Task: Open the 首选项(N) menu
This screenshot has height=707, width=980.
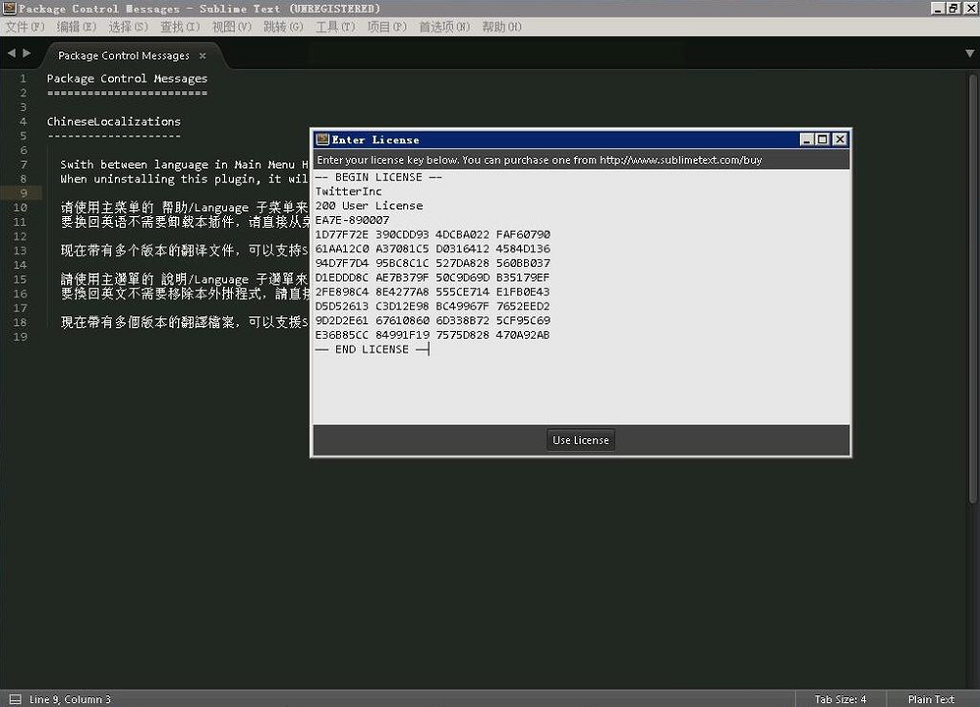Action: click(444, 27)
